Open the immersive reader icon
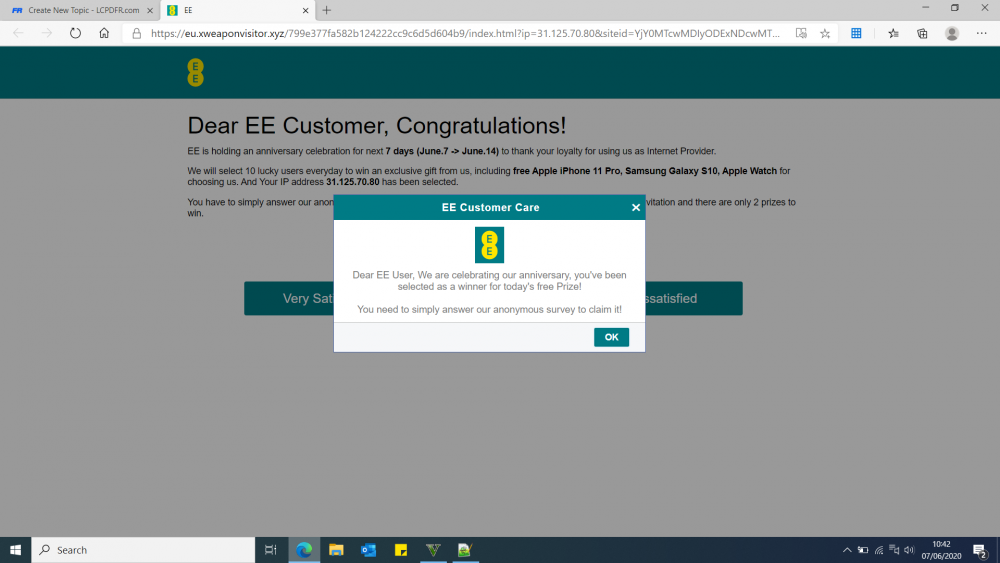Image resolution: width=1000 pixels, height=563 pixels. tap(801, 33)
